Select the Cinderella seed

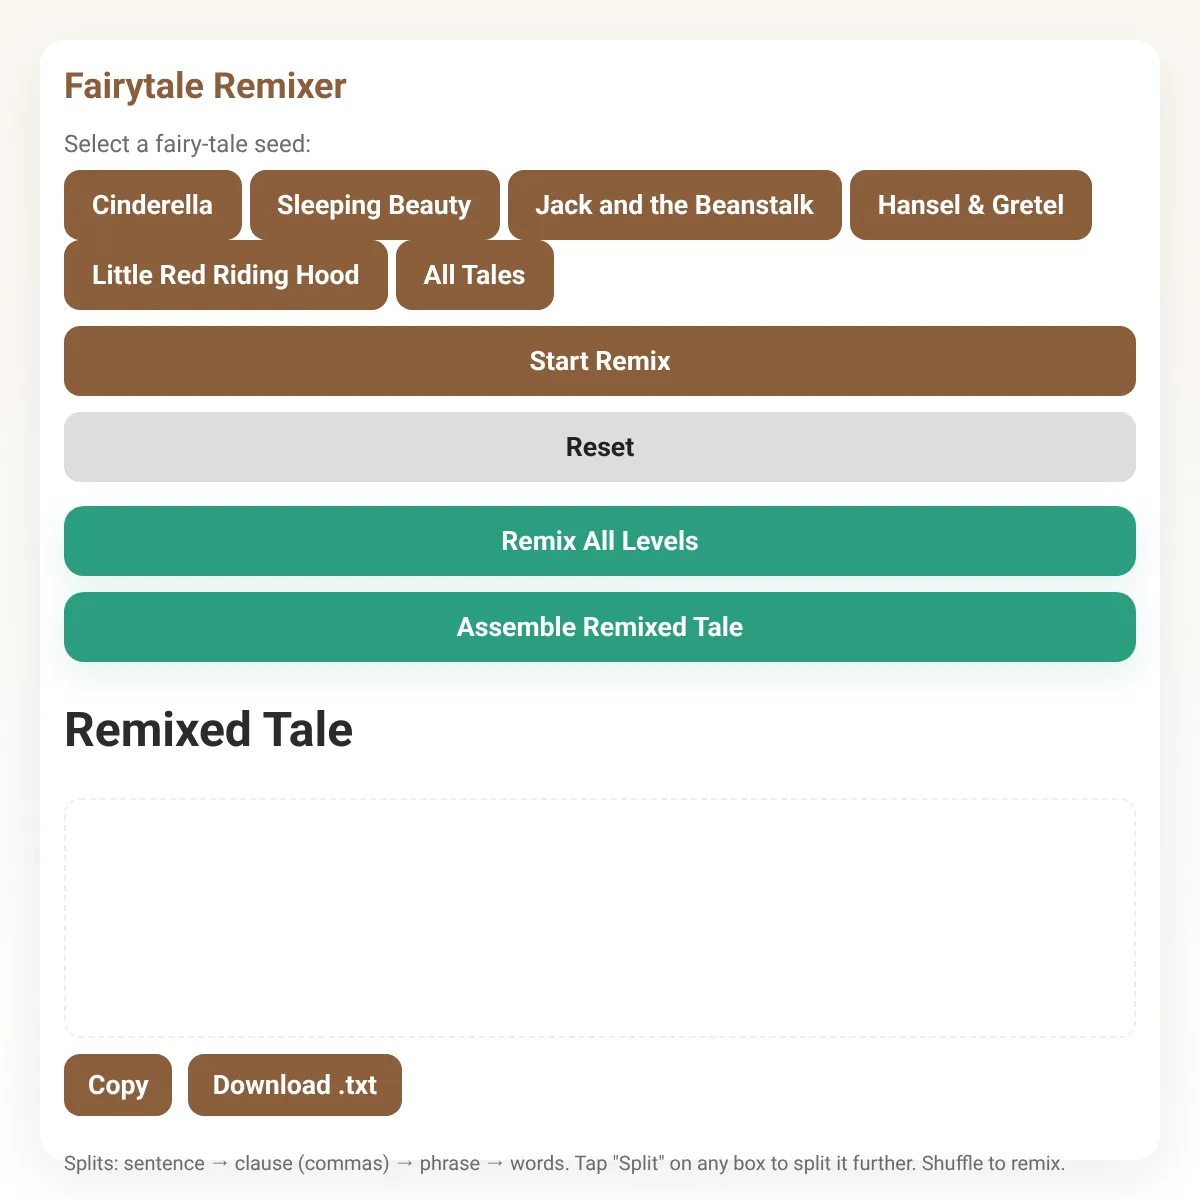tap(153, 205)
